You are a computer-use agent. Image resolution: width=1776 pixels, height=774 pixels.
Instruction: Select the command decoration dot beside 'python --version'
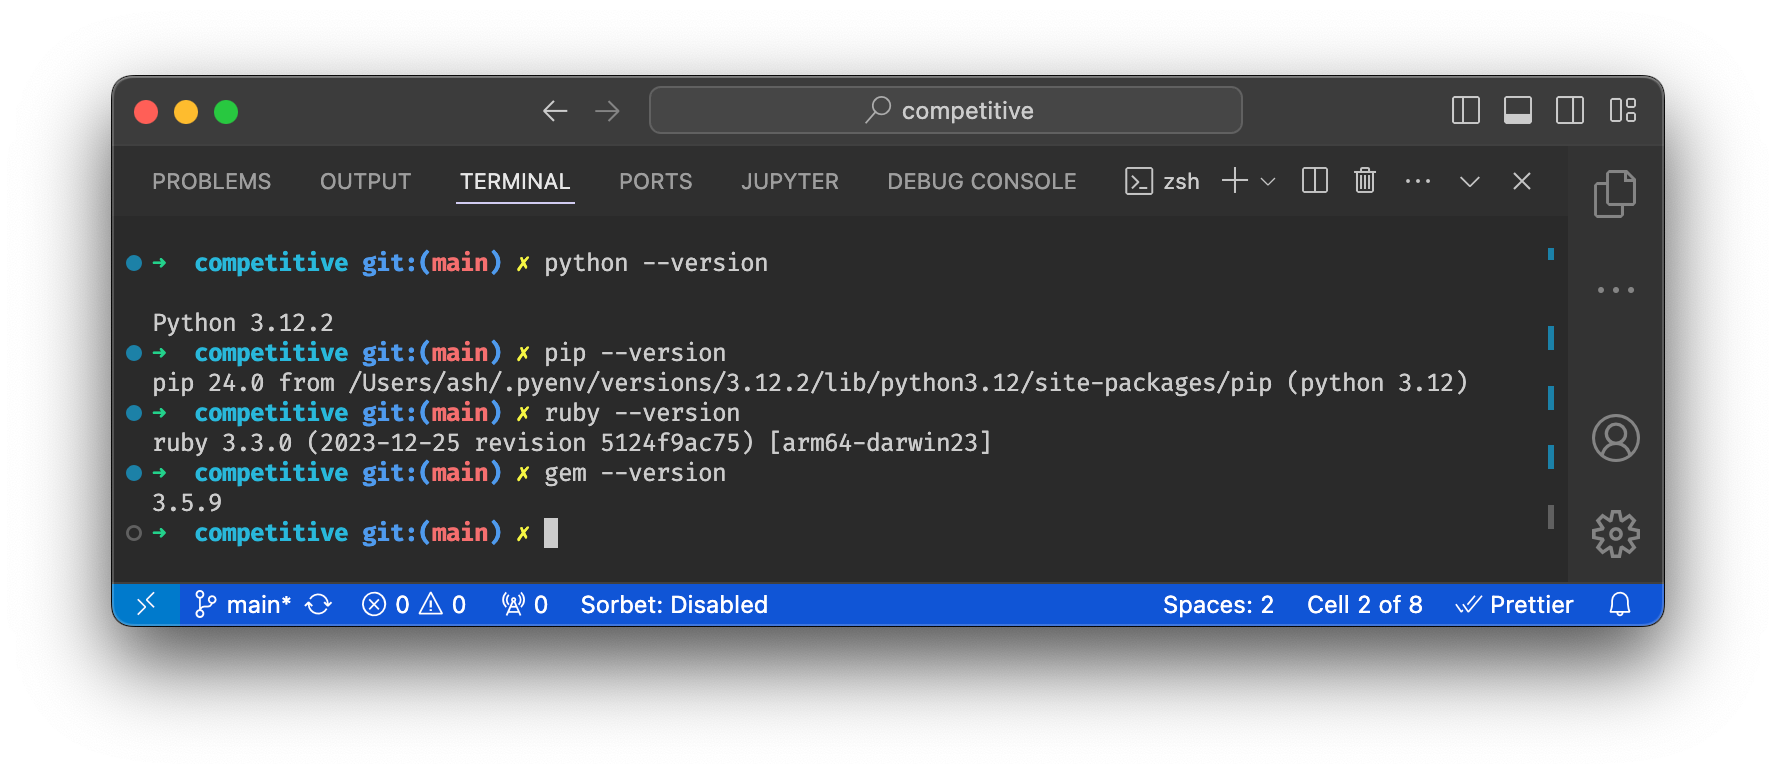pos(134,263)
